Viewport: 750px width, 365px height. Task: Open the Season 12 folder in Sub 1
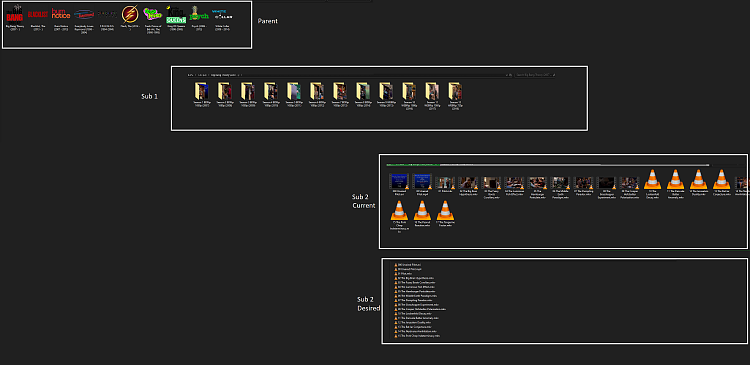pos(454,96)
